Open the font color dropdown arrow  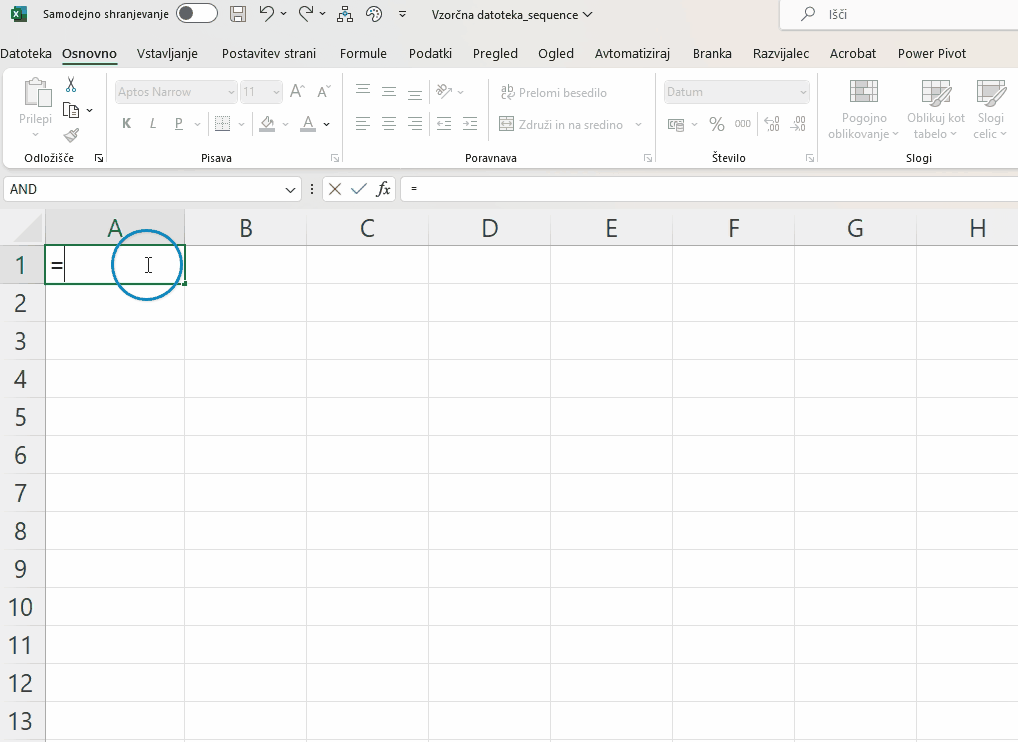coord(327,125)
